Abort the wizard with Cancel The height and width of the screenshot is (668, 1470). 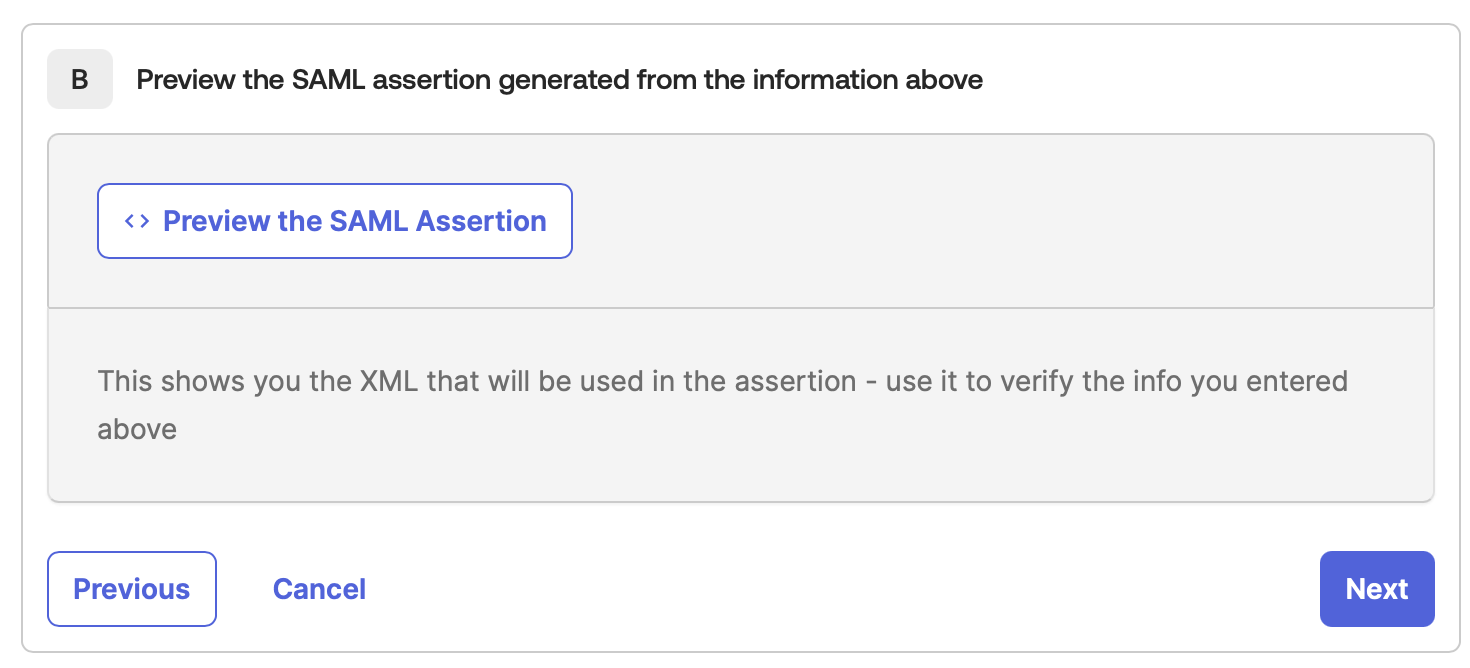point(319,589)
